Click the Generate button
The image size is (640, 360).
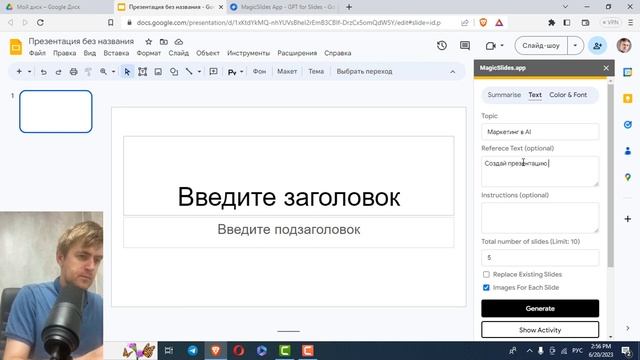point(540,309)
